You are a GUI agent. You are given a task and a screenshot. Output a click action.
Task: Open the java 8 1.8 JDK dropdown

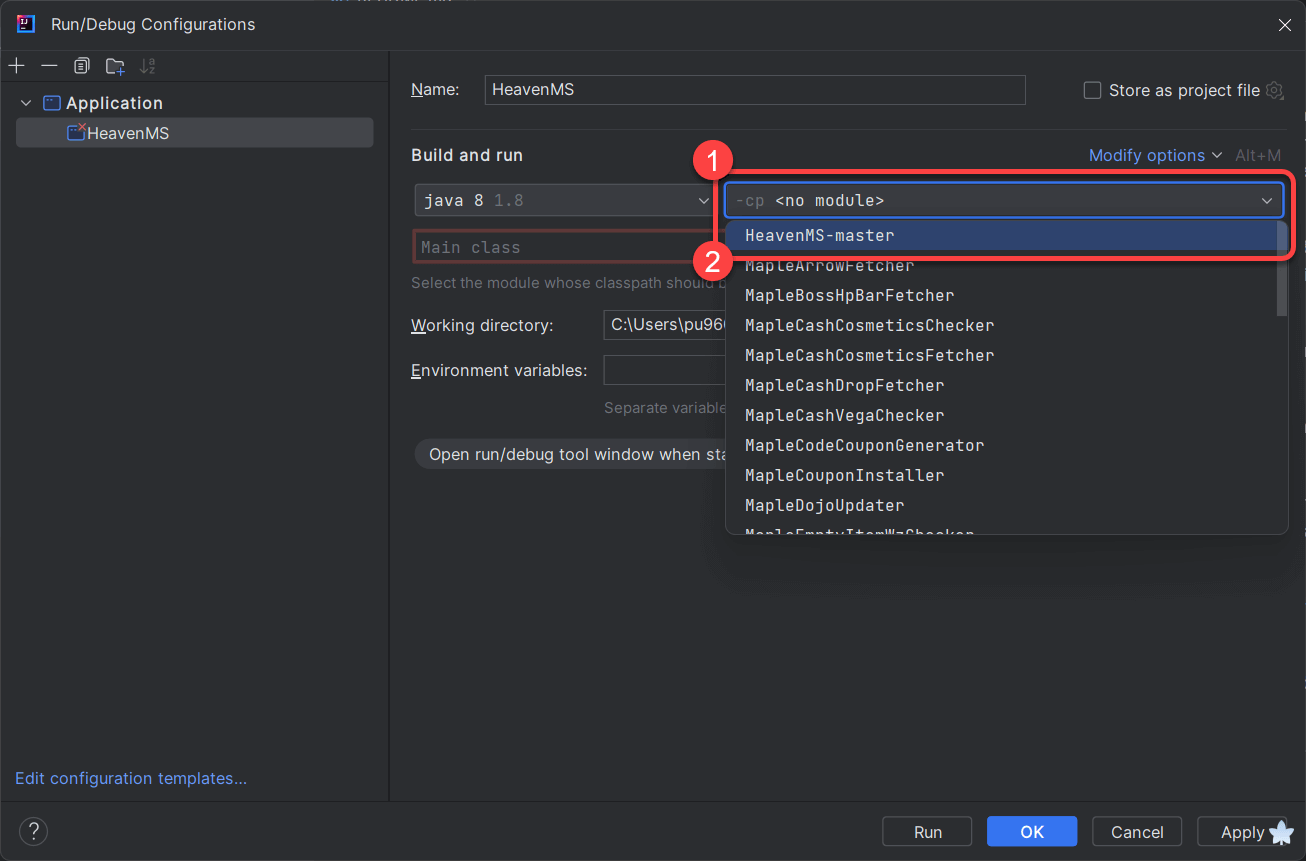(x=563, y=200)
